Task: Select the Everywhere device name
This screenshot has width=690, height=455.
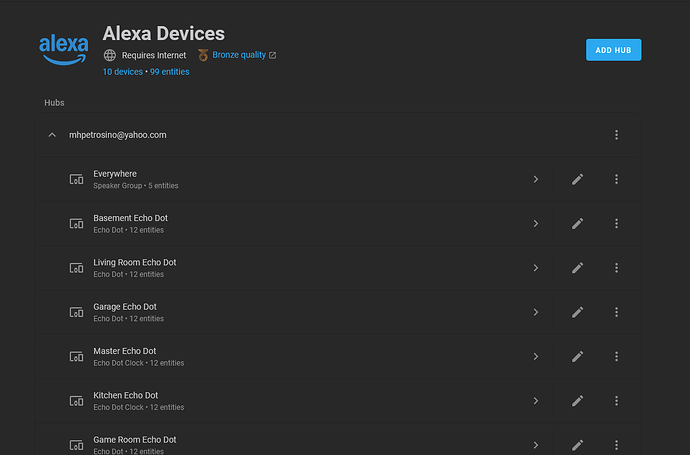Action: (115, 174)
